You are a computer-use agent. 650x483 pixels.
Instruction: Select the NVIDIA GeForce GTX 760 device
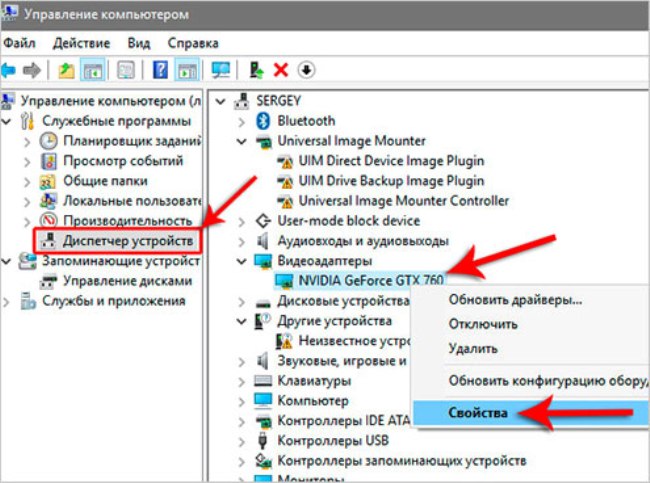tap(372, 281)
